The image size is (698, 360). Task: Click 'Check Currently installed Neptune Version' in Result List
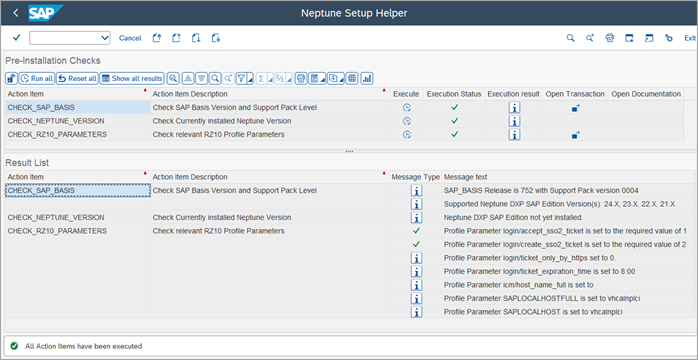[222, 217]
